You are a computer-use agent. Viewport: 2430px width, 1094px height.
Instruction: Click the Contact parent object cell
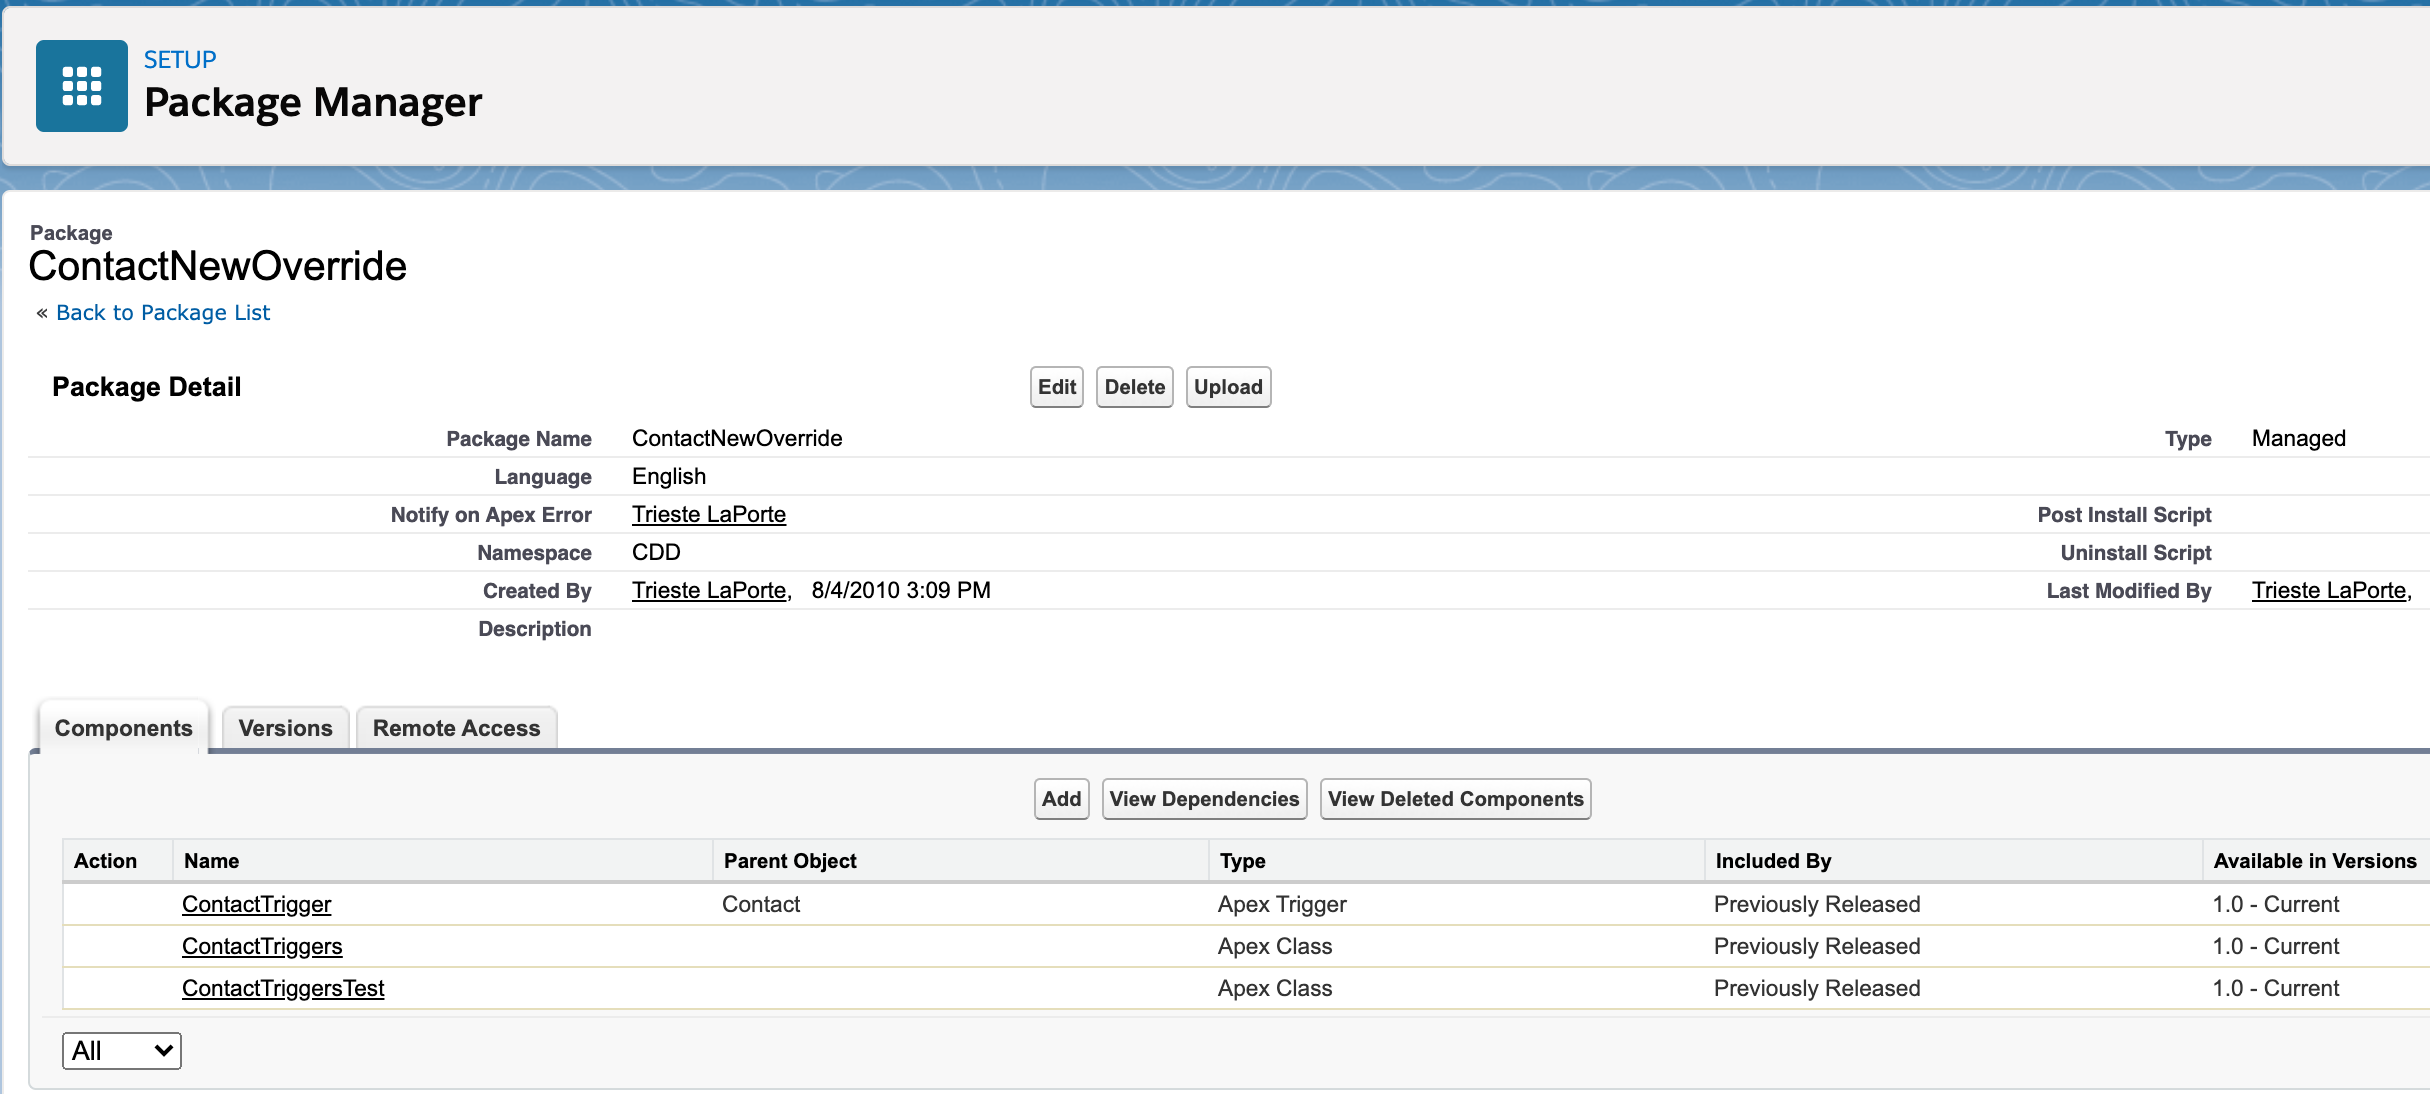point(761,904)
